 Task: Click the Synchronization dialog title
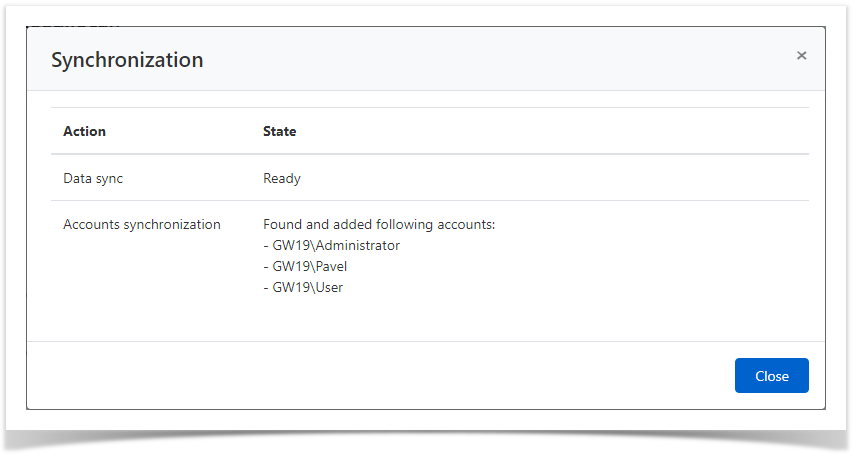tap(127, 60)
